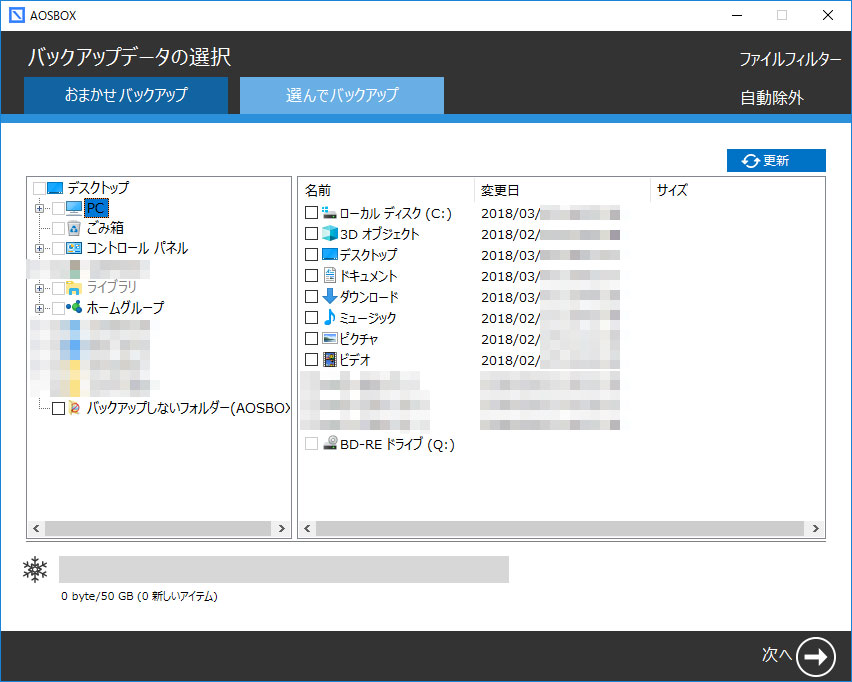The height and width of the screenshot is (682, 852).
Task: Select the ごみ箱 tree item label
Action: [105, 228]
